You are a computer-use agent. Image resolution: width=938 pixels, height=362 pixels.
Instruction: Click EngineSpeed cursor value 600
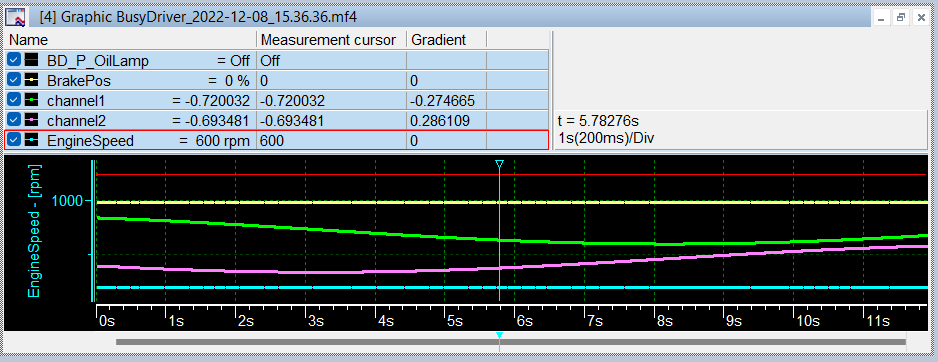click(x=272, y=141)
